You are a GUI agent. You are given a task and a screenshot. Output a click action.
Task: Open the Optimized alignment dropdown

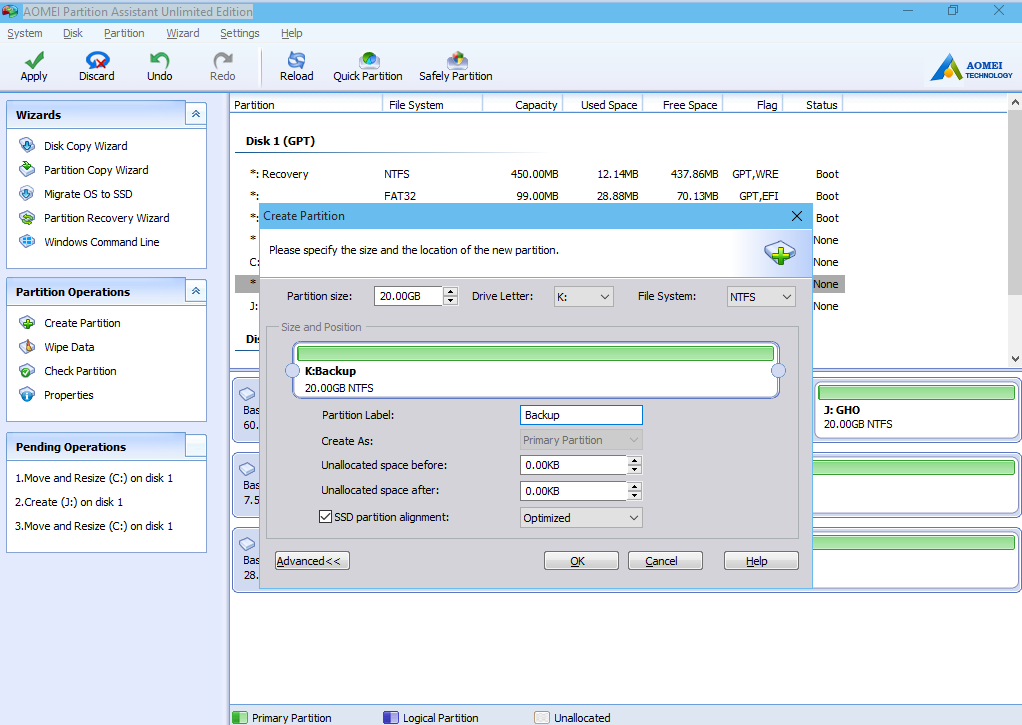pyautogui.click(x=635, y=517)
